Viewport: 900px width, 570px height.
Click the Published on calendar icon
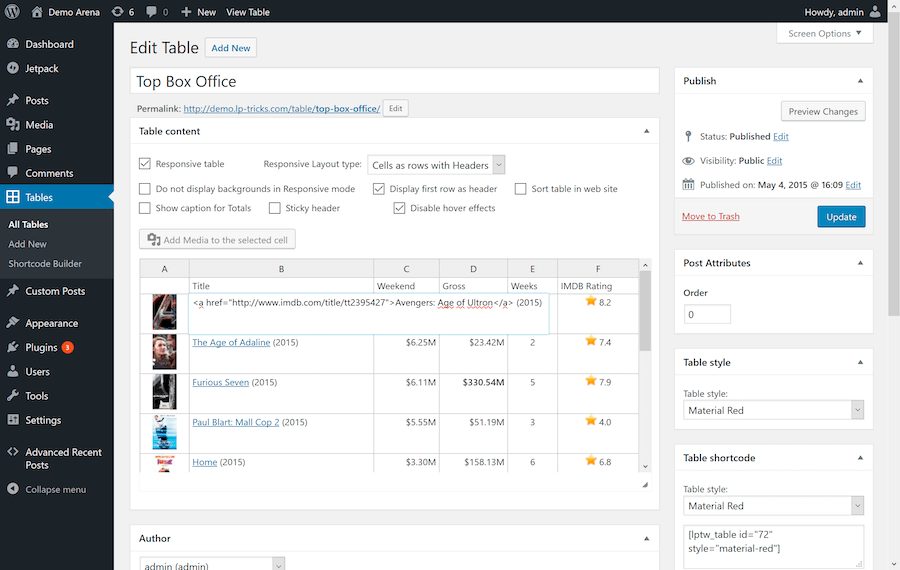click(688, 184)
